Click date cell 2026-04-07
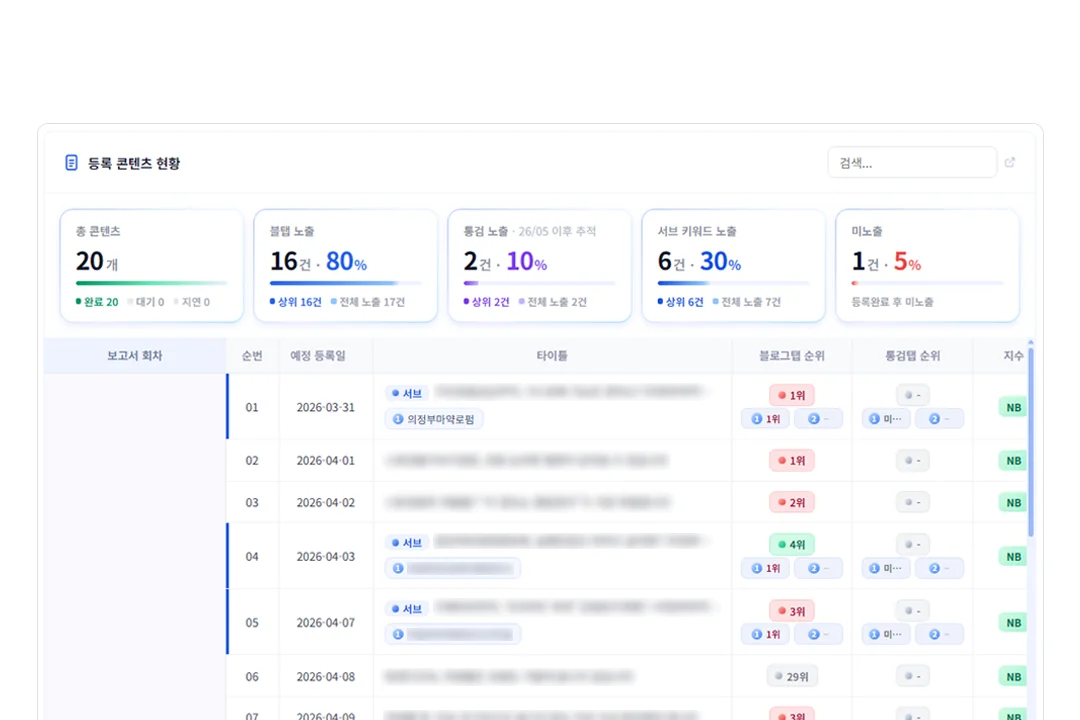 click(x=326, y=623)
